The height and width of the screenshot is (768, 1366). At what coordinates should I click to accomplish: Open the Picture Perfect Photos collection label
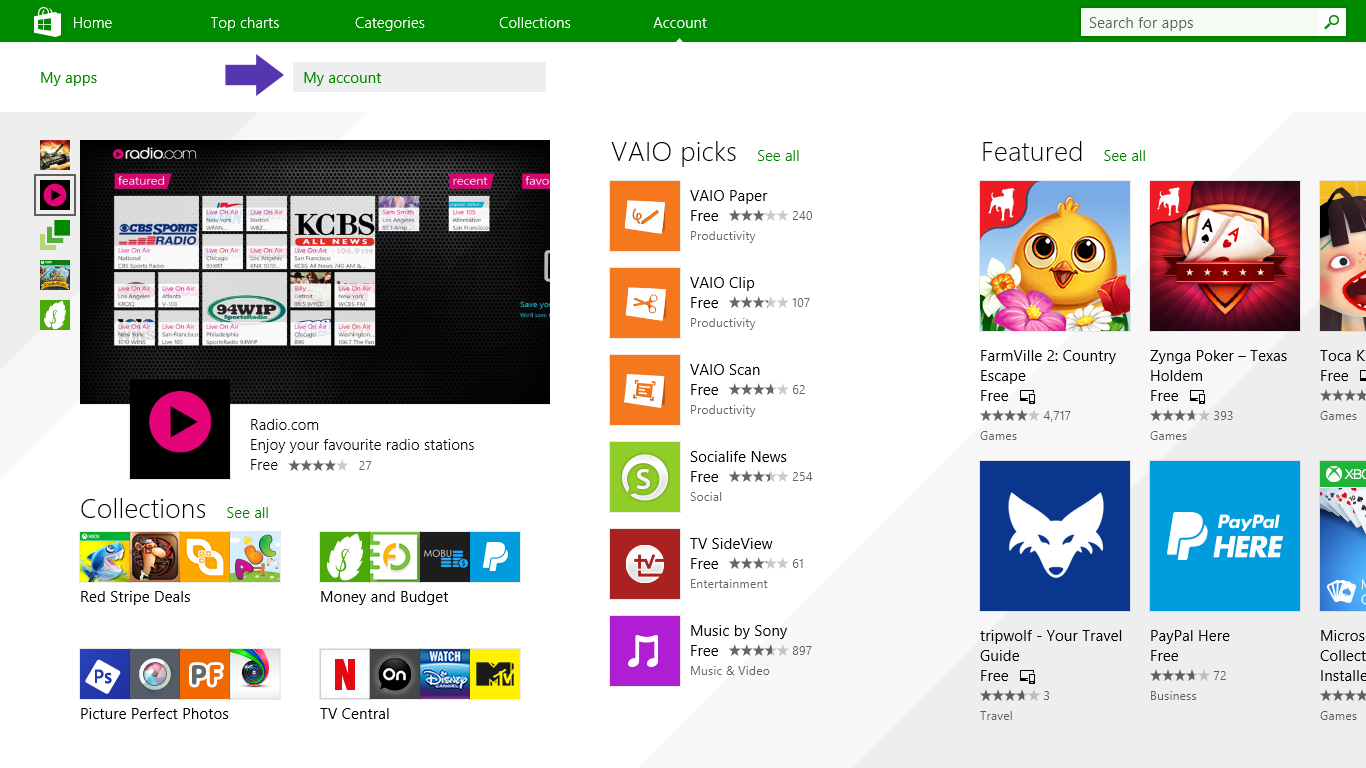[x=154, y=714]
